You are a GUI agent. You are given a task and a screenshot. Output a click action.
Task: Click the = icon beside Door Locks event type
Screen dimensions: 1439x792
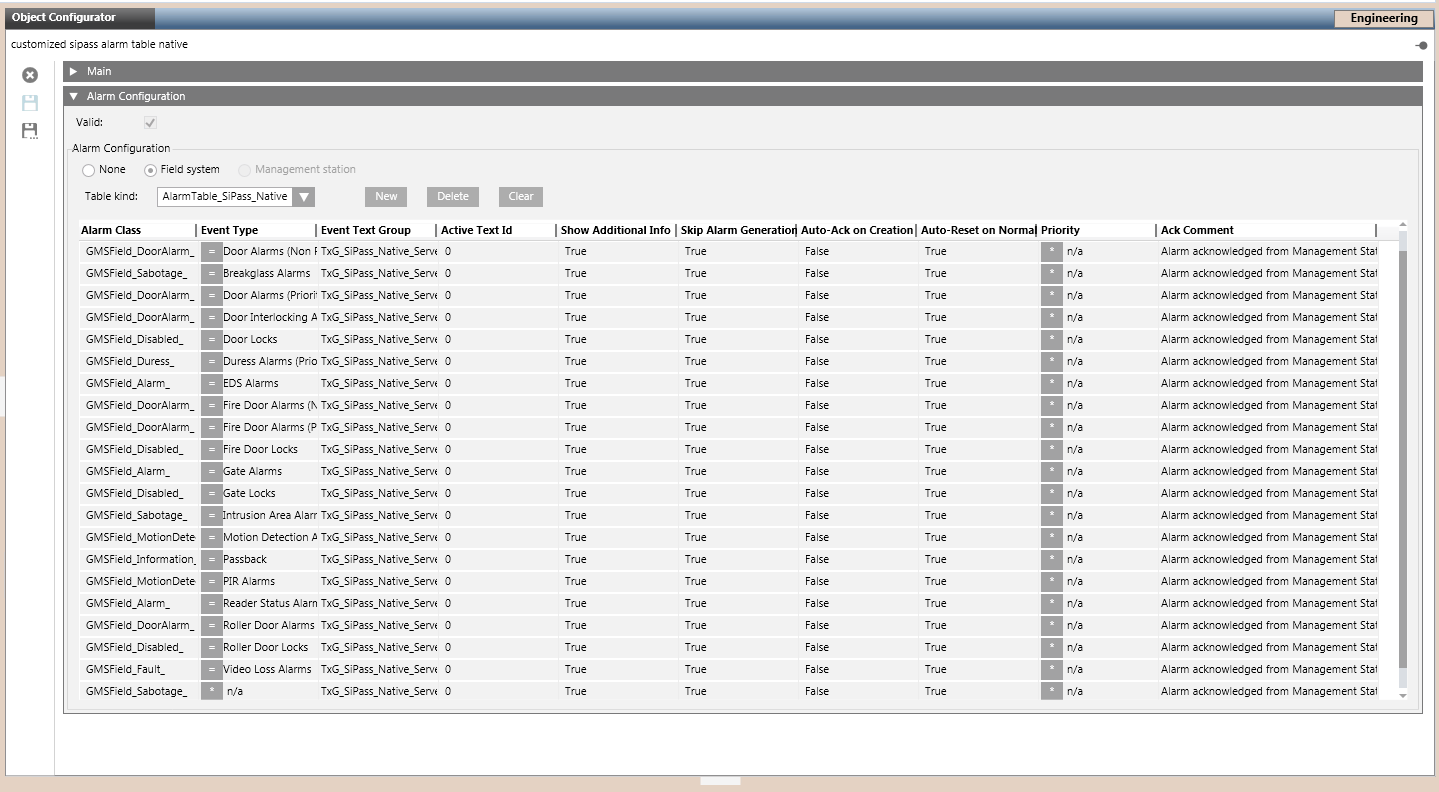[211, 339]
